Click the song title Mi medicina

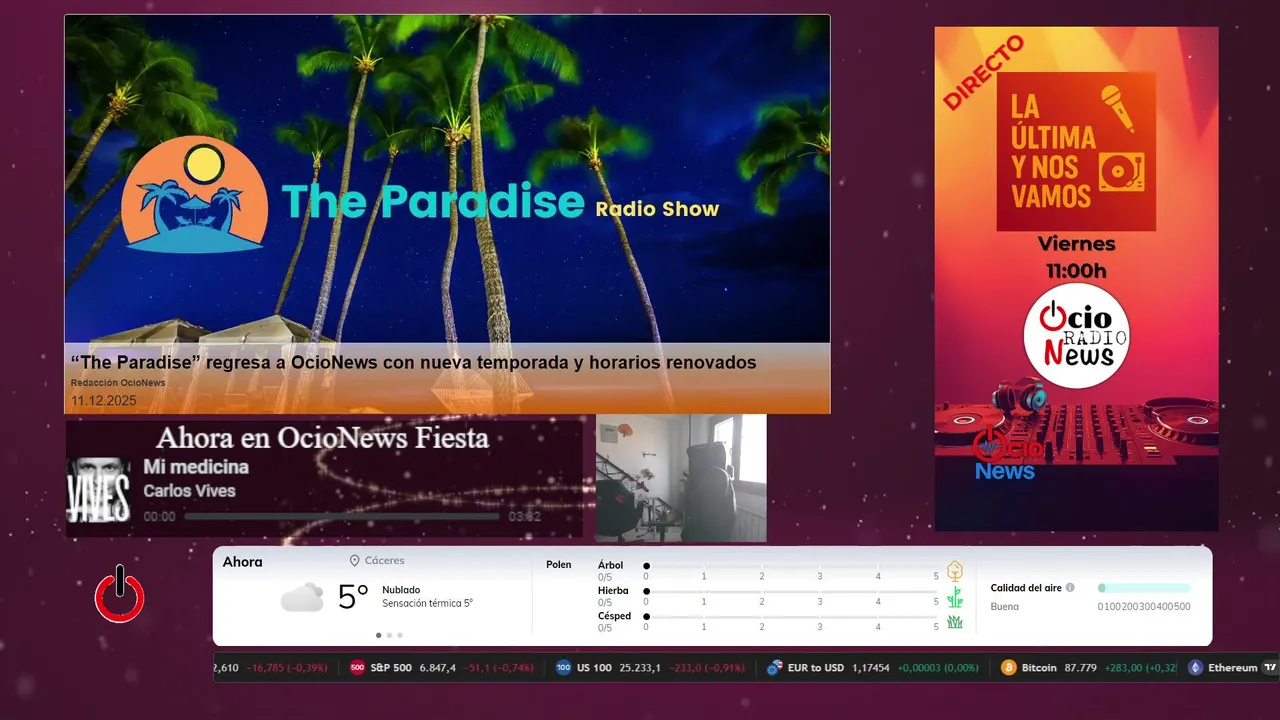(x=196, y=467)
